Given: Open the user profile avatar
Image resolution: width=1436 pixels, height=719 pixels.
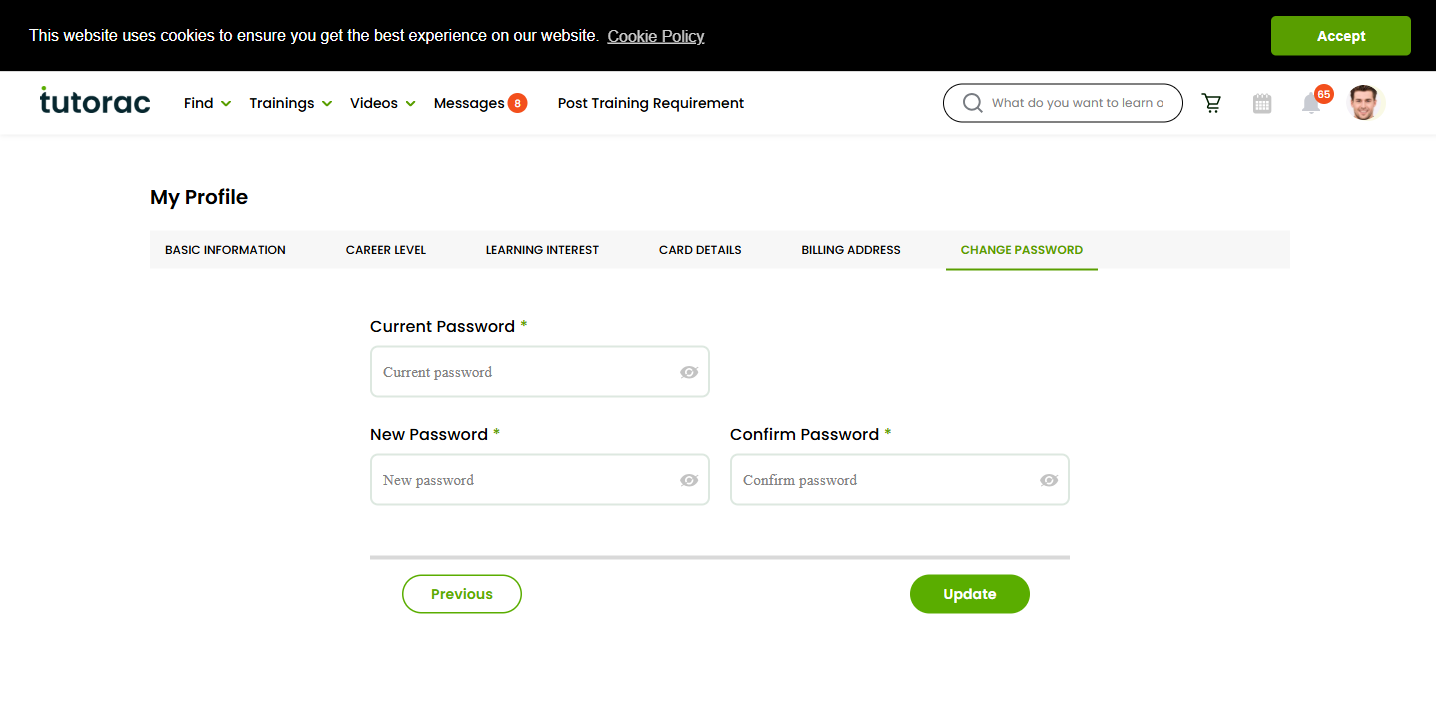Looking at the screenshot, I should pyautogui.click(x=1362, y=102).
